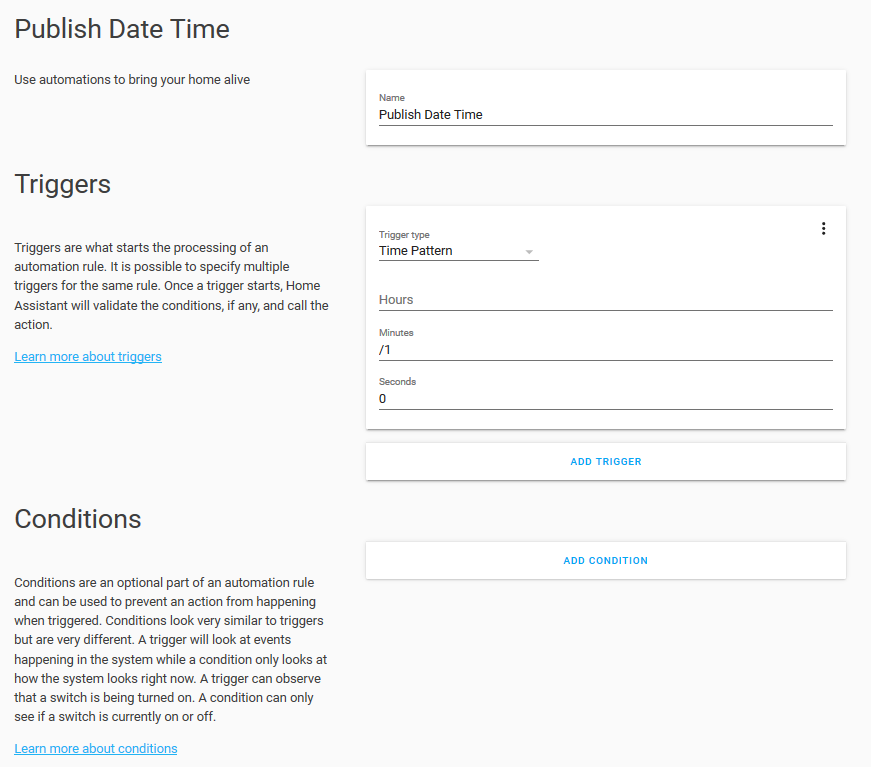Screen dimensions: 871x767
Task: Click the Triggers description paragraph
Action: [171, 286]
